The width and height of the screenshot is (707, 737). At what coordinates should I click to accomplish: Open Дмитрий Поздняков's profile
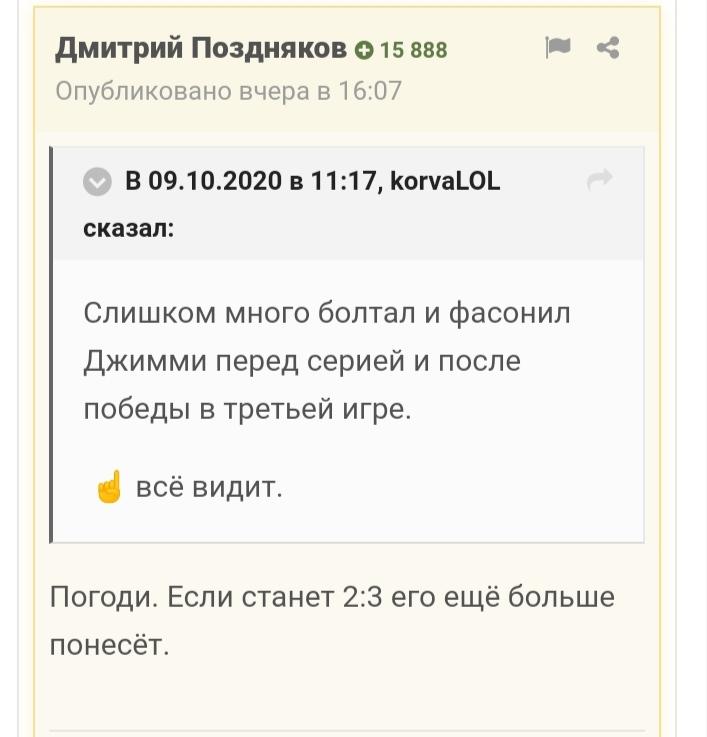click(x=201, y=48)
